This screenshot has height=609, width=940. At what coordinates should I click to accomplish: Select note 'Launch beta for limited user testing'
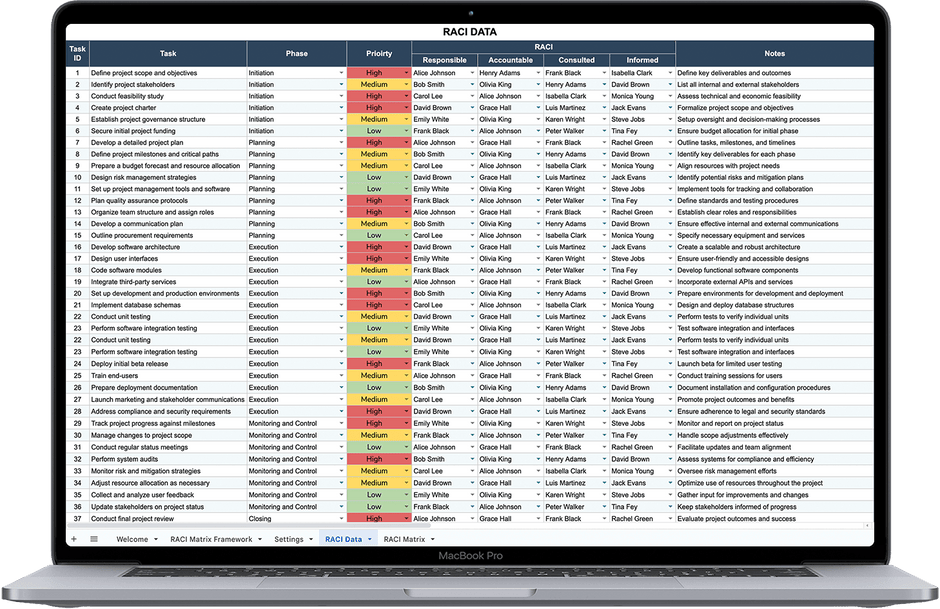(775, 364)
